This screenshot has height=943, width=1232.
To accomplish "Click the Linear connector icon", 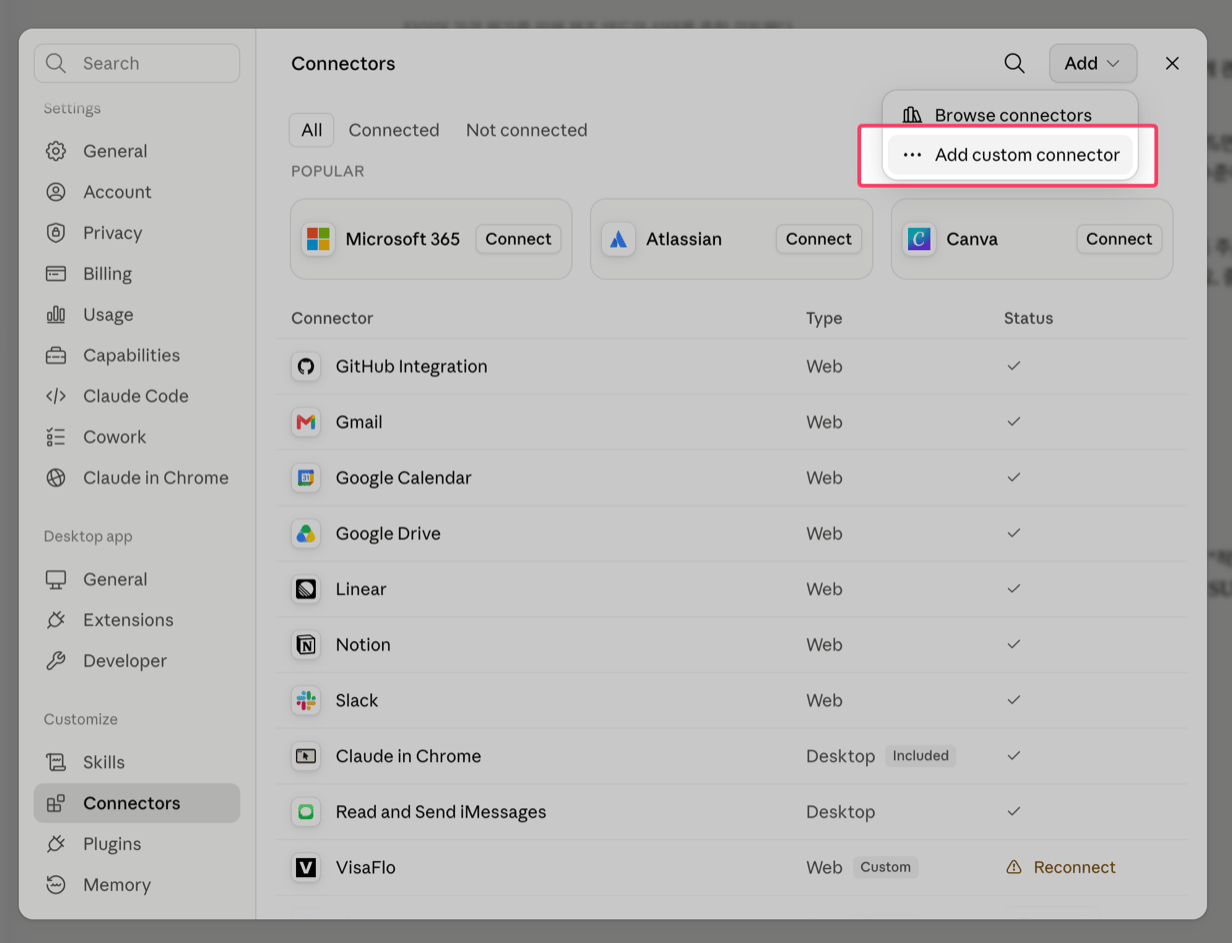I will [306, 589].
